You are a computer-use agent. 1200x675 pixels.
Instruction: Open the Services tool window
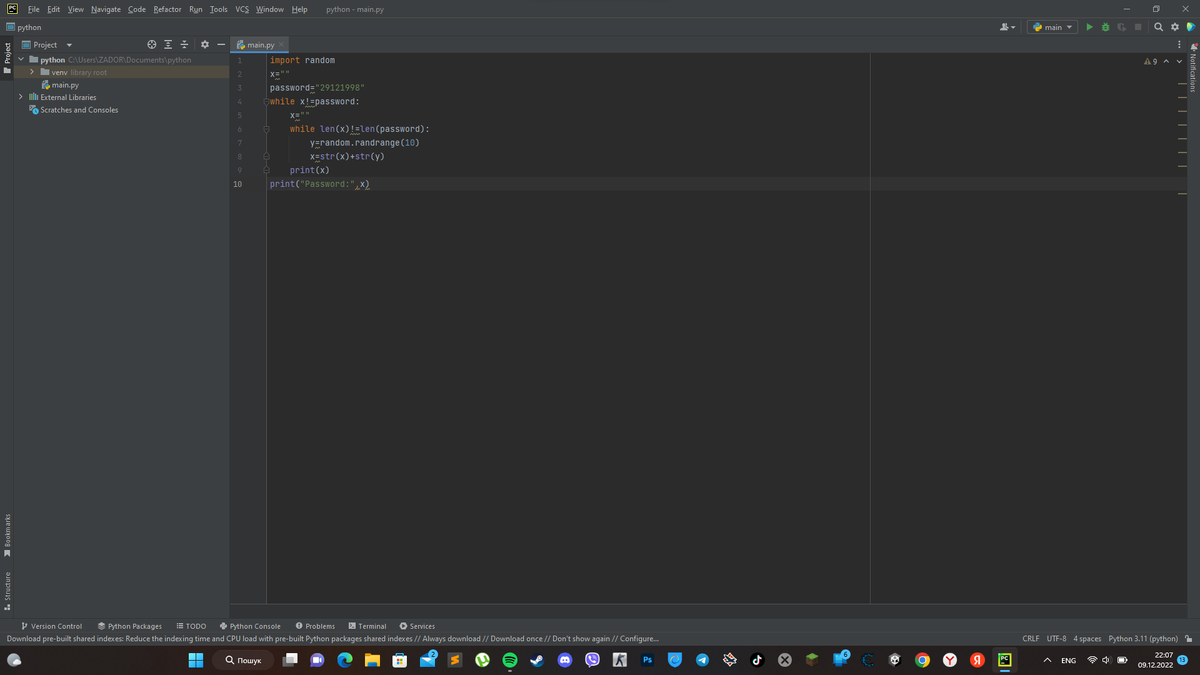coord(417,626)
